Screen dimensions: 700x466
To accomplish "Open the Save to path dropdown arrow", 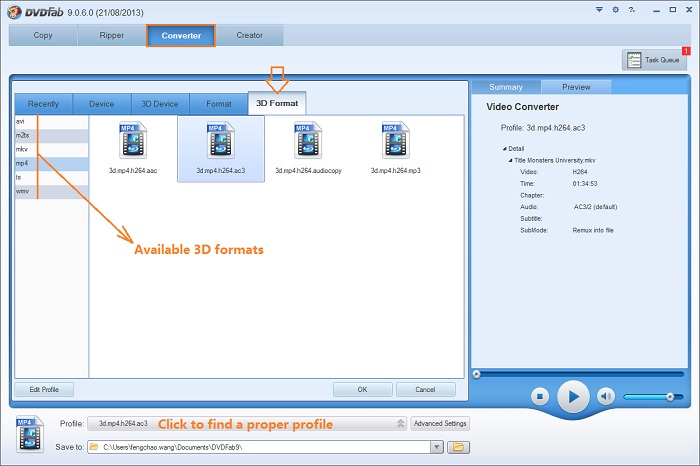I will [437, 447].
